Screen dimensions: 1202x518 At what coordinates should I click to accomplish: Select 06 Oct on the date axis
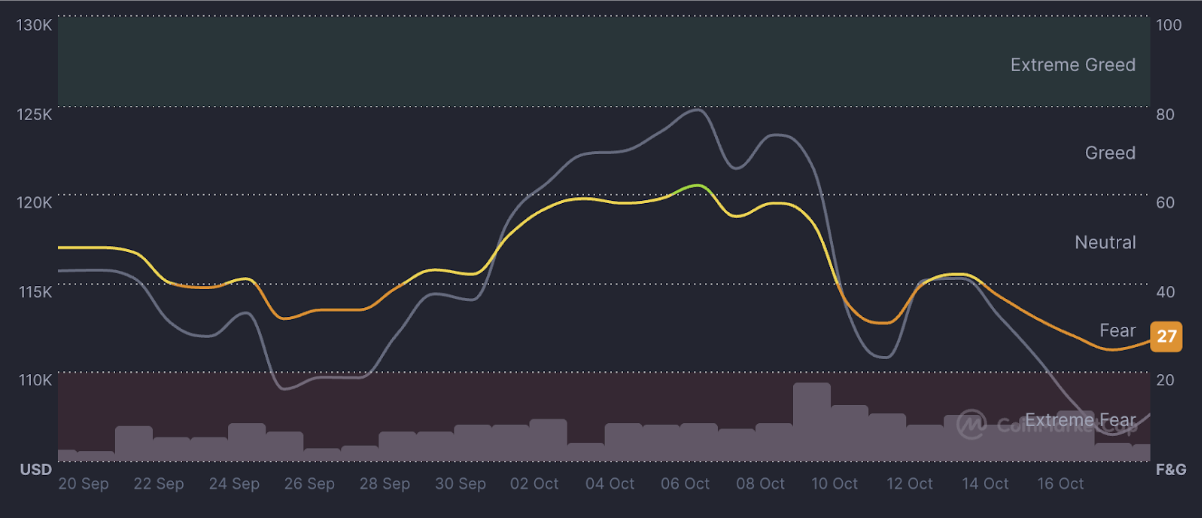point(684,484)
